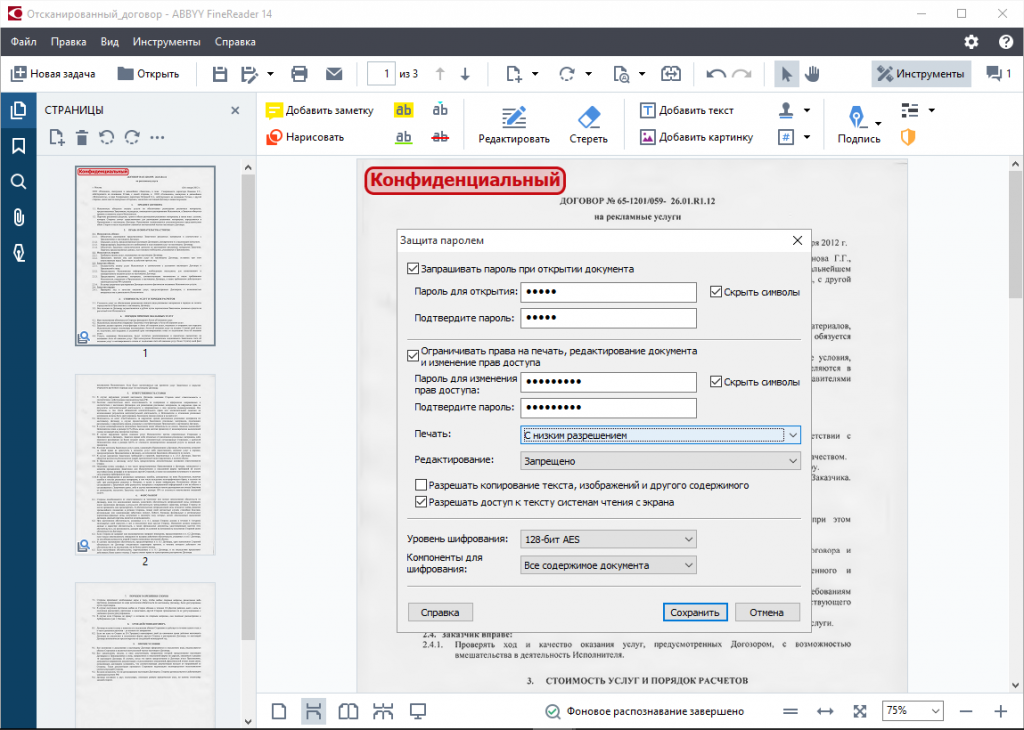
Task: Open the Search sidebar icon
Action: (x=18, y=181)
